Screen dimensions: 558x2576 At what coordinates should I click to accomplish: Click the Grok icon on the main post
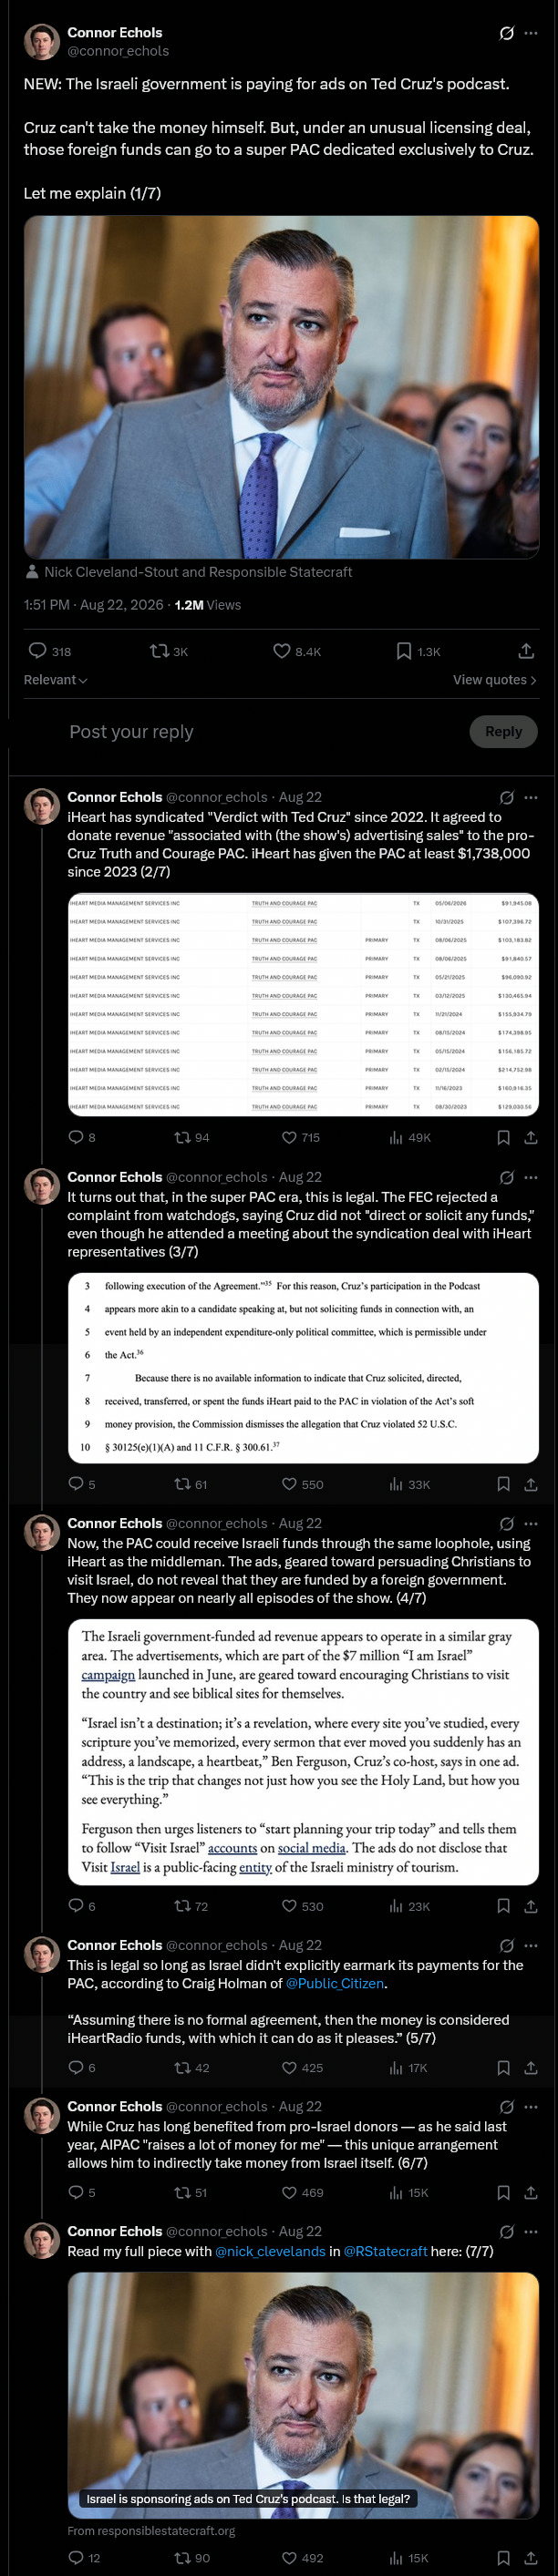507,33
